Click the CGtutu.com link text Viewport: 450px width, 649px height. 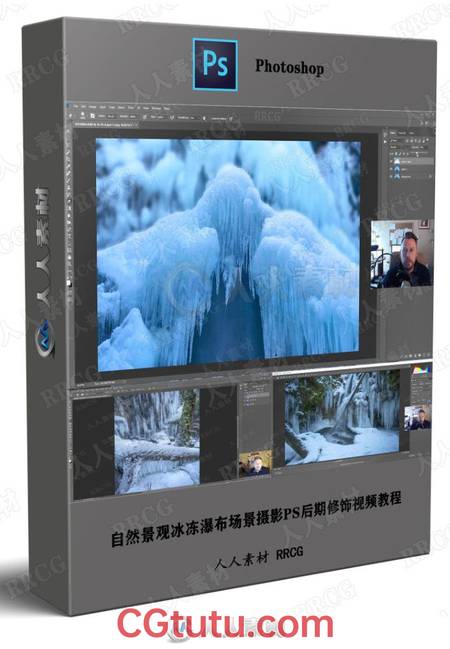point(225,625)
